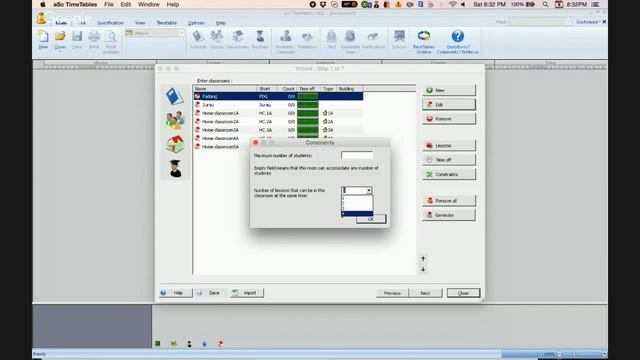Click the Generate new ribbon icon
The height and width of the screenshot is (360, 640).
[350, 41]
